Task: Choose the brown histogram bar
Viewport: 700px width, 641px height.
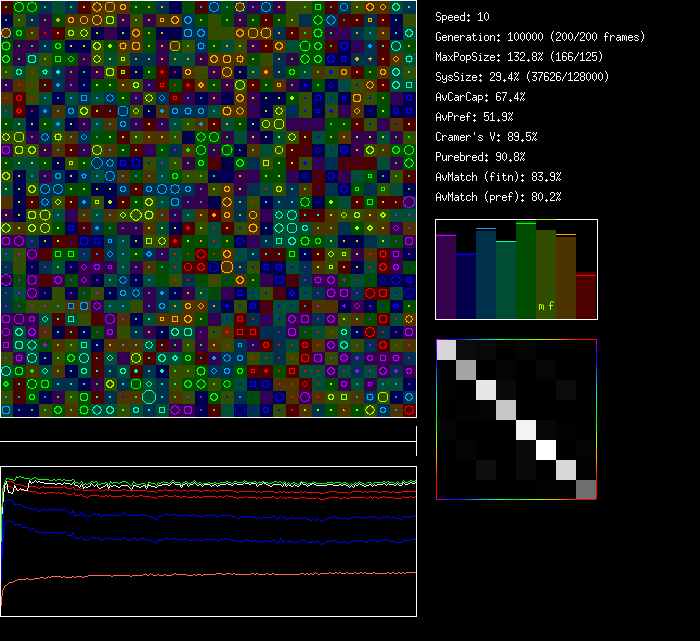Action: tap(566, 276)
